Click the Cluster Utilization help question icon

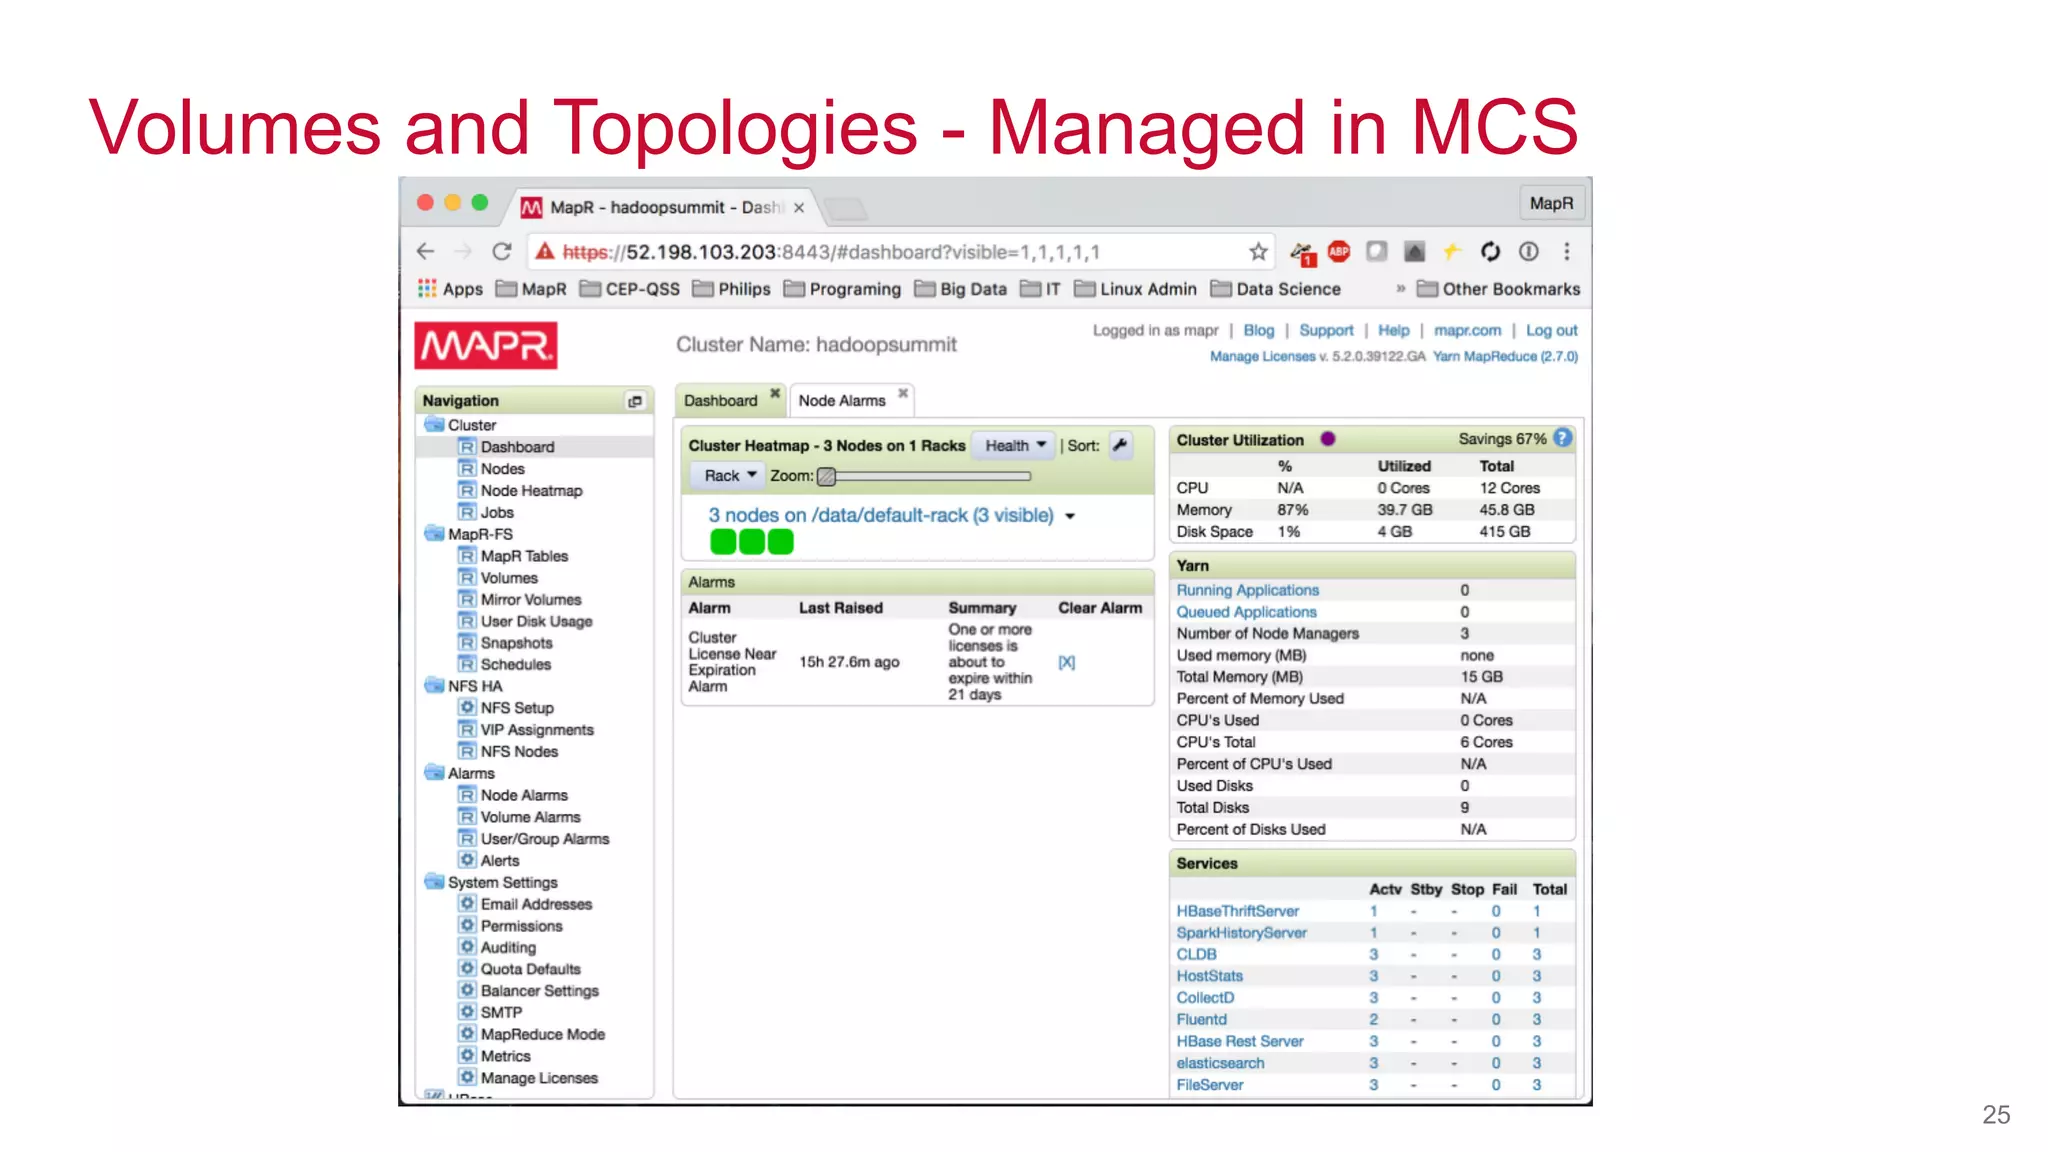(1563, 438)
